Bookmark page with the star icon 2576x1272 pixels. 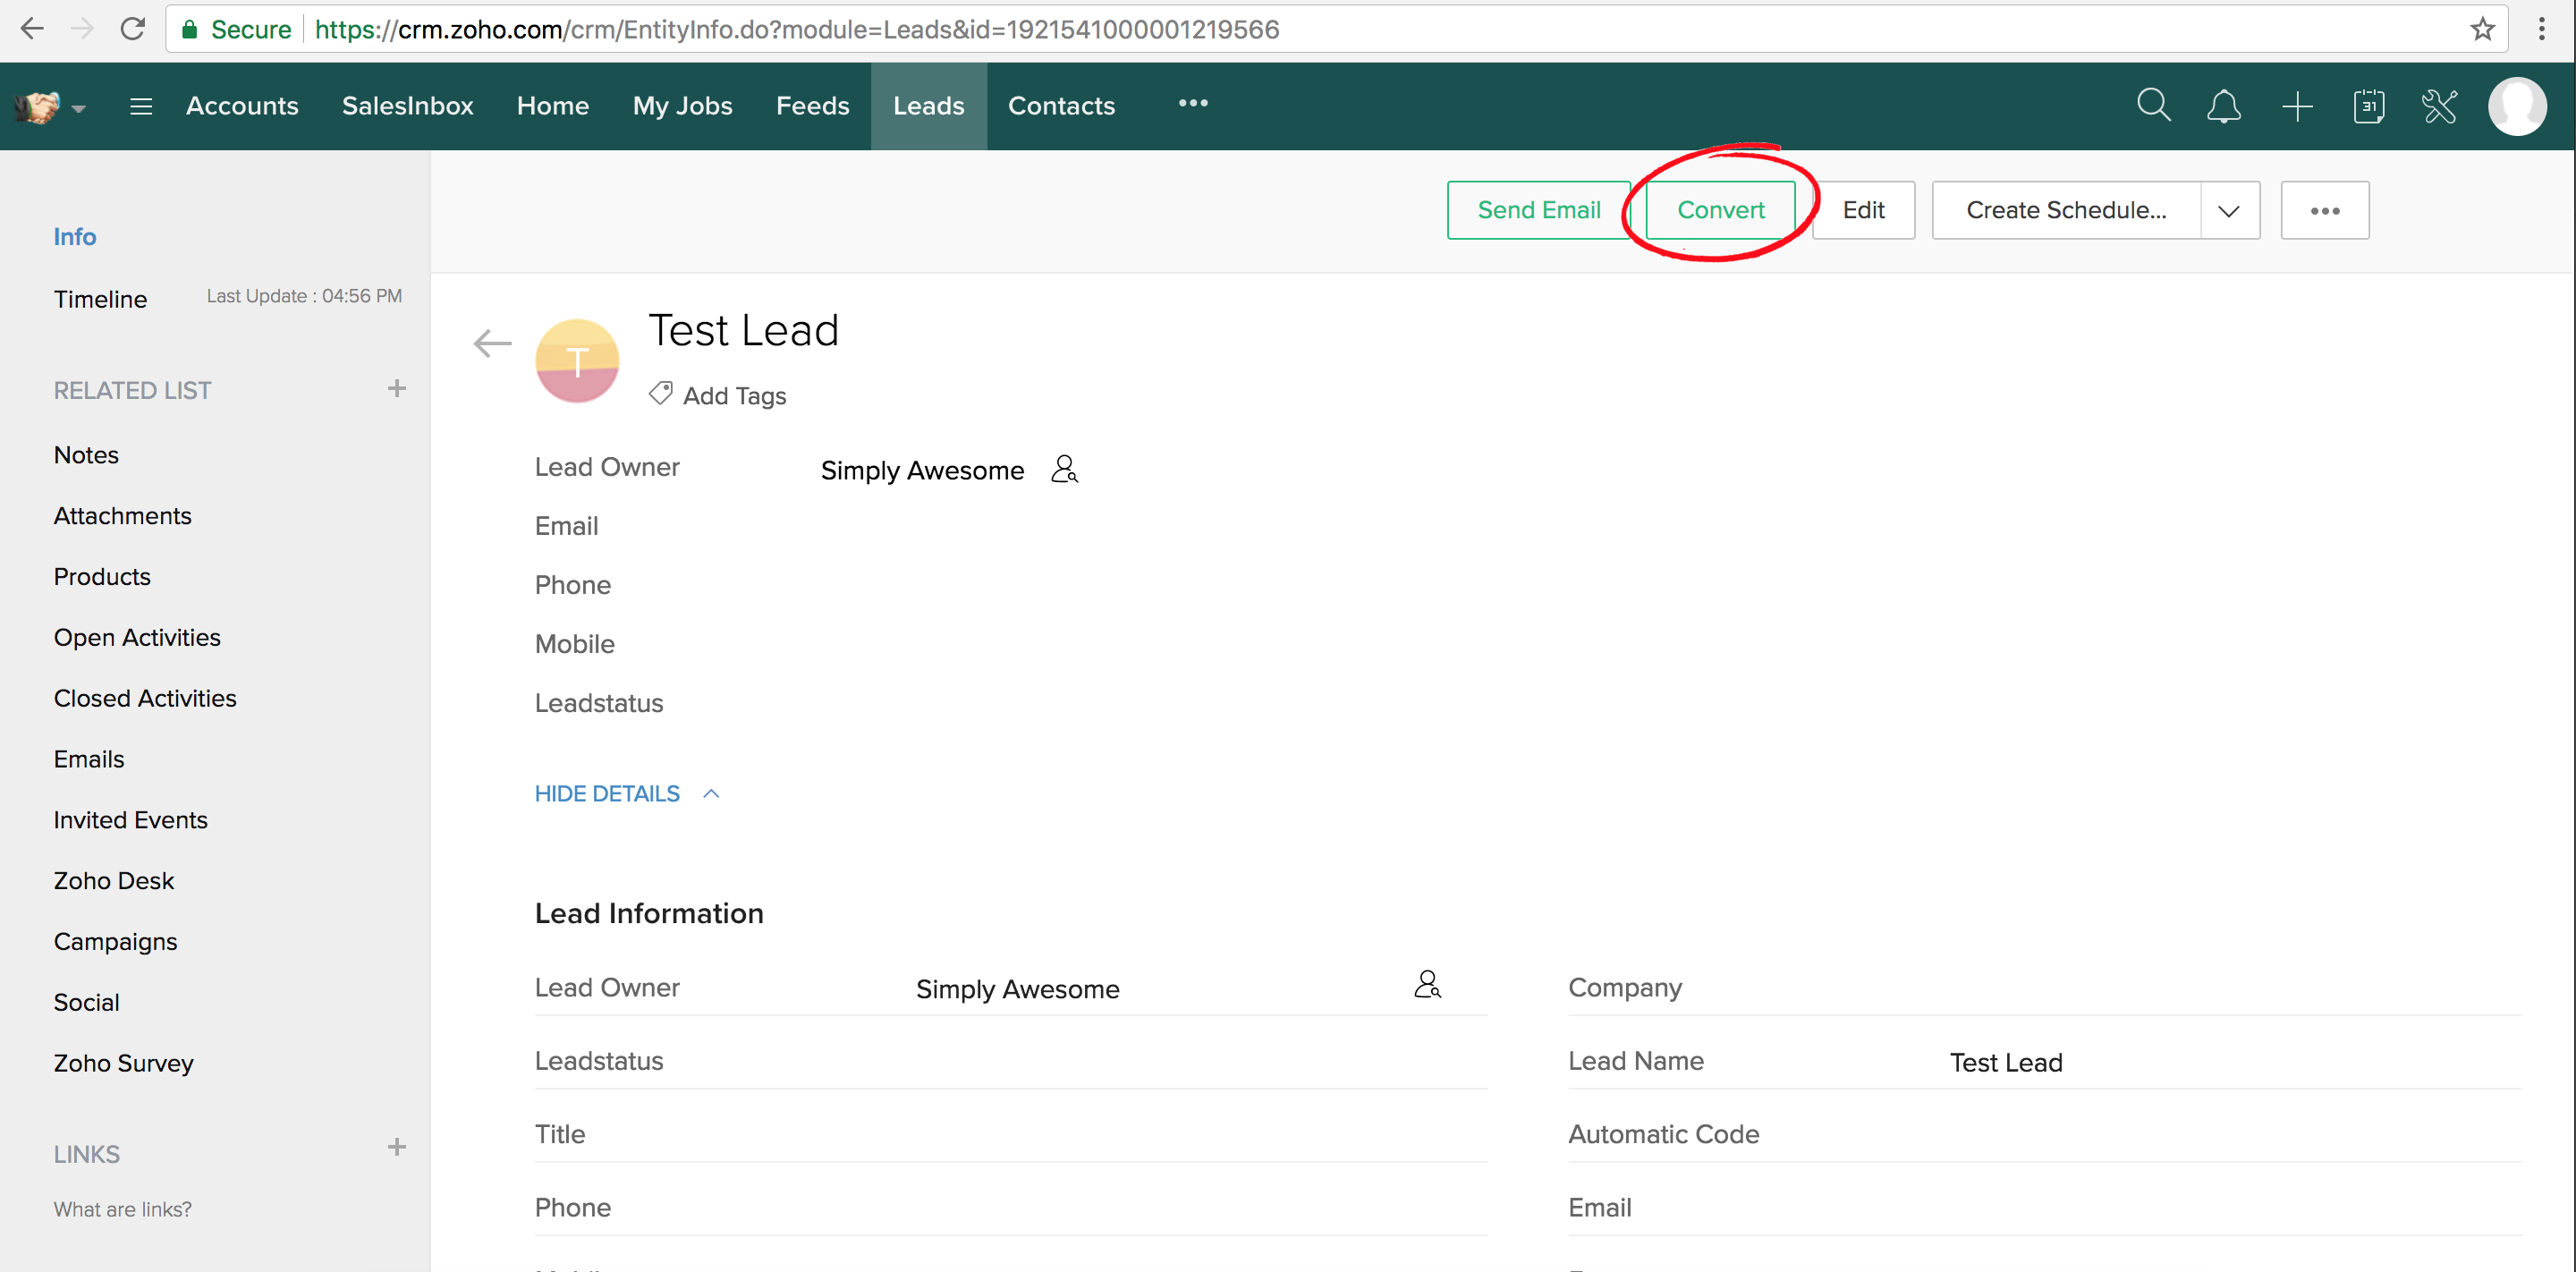(x=2482, y=29)
